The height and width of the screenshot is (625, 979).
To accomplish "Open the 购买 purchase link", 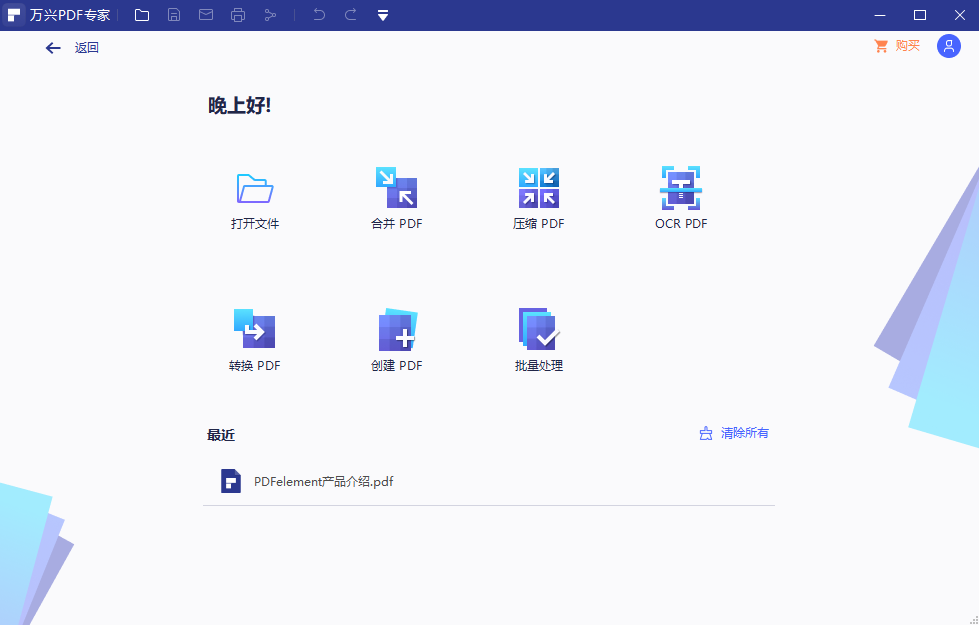I will click(905, 45).
